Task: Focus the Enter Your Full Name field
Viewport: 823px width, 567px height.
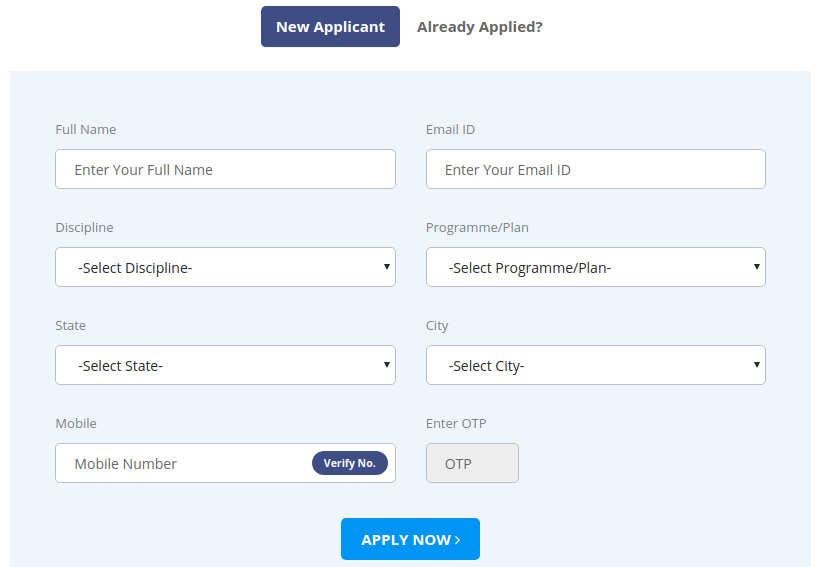Action: click(225, 169)
